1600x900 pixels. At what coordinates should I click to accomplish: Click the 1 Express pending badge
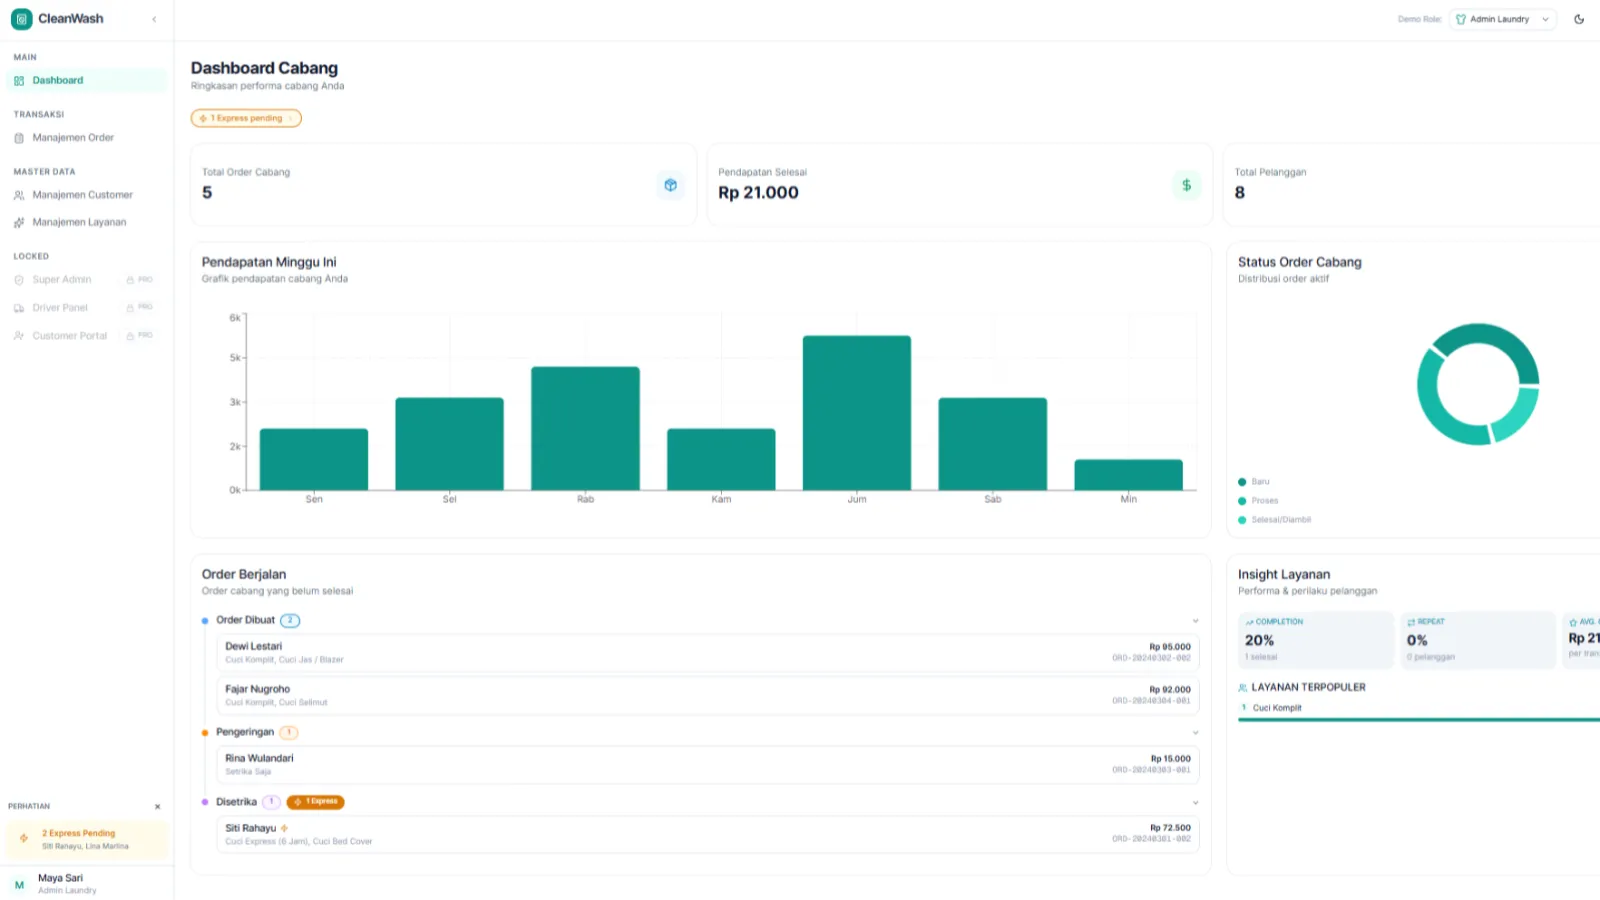point(246,118)
